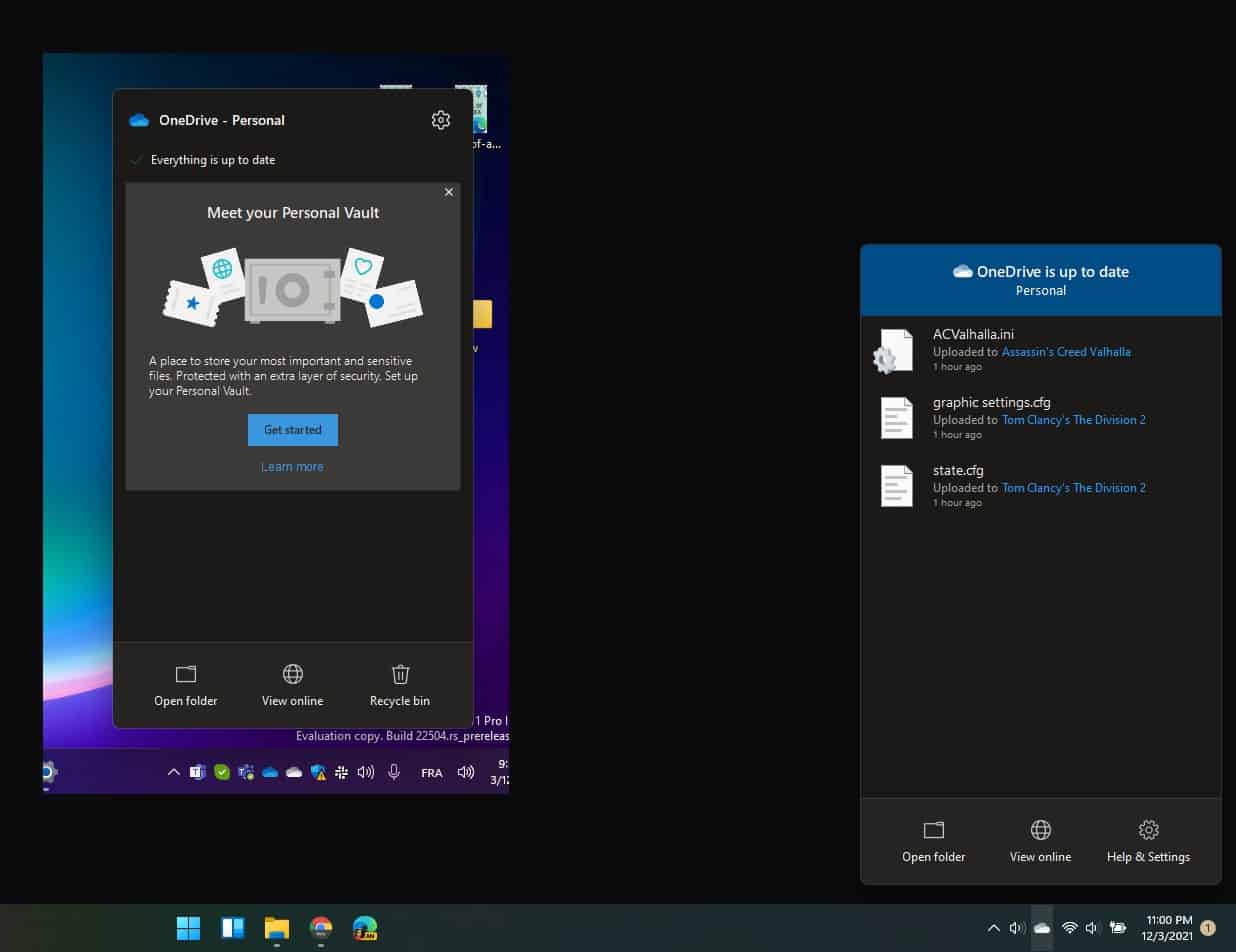Open Assassin's Creed Valhalla folder link
1236x952 pixels.
click(x=1066, y=352)
